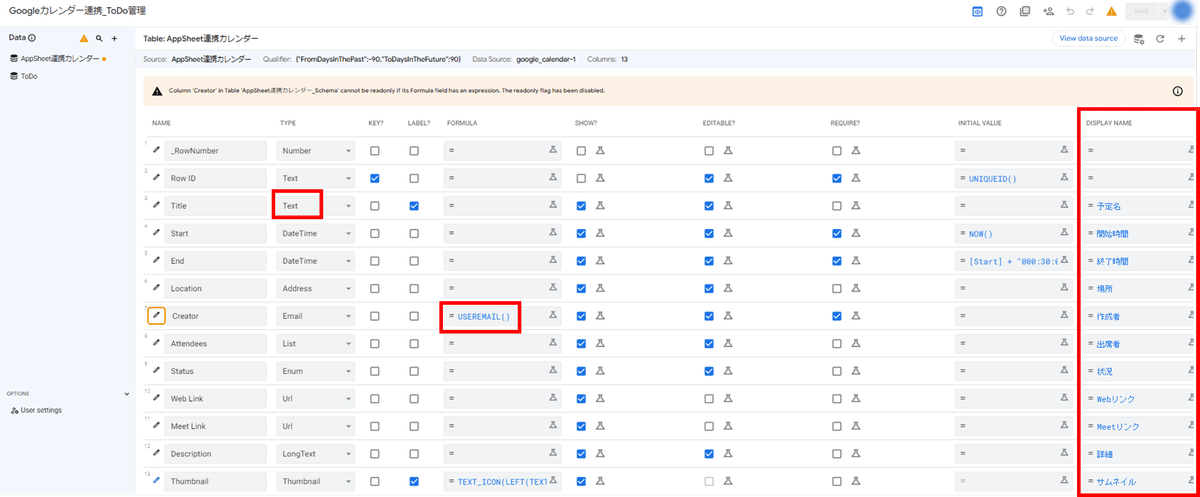Toggle the Require checkbox for End
Screen dimensions: 1200x497
(x=837, y=260)
